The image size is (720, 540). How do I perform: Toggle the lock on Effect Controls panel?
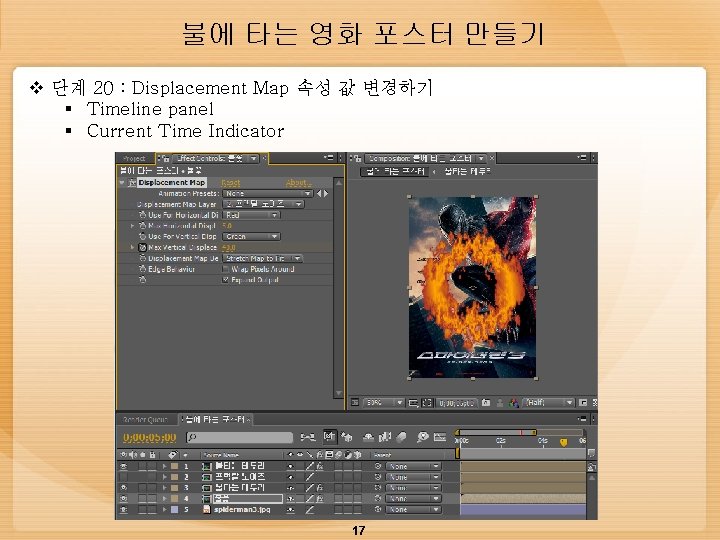[x=164, y=158]
